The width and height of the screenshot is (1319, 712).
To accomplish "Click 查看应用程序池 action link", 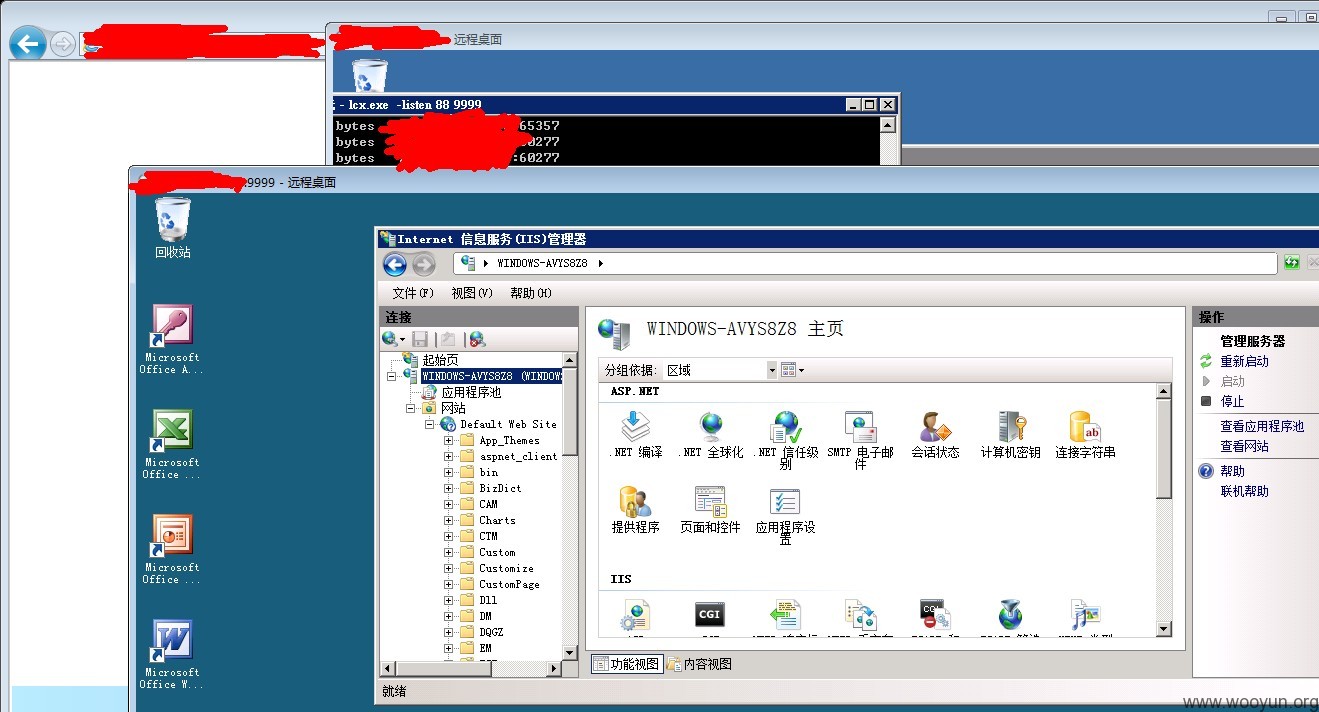I will coord(1262,426).
